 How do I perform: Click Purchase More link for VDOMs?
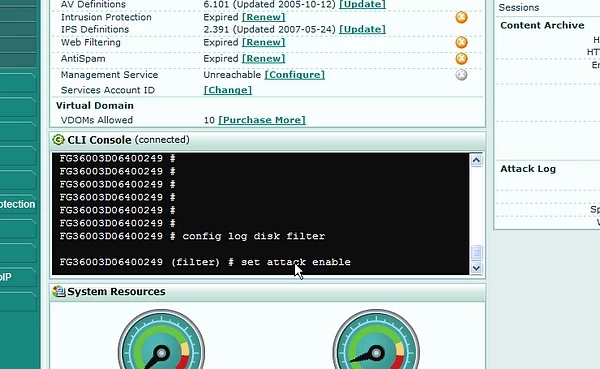tap(262, 120)
